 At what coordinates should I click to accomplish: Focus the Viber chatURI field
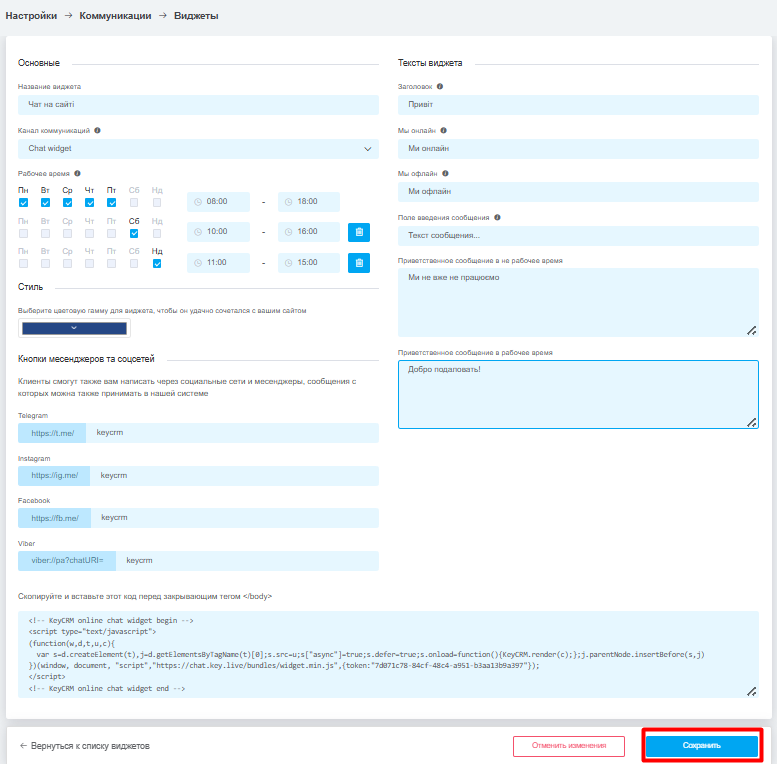click(x=247, y=561)
